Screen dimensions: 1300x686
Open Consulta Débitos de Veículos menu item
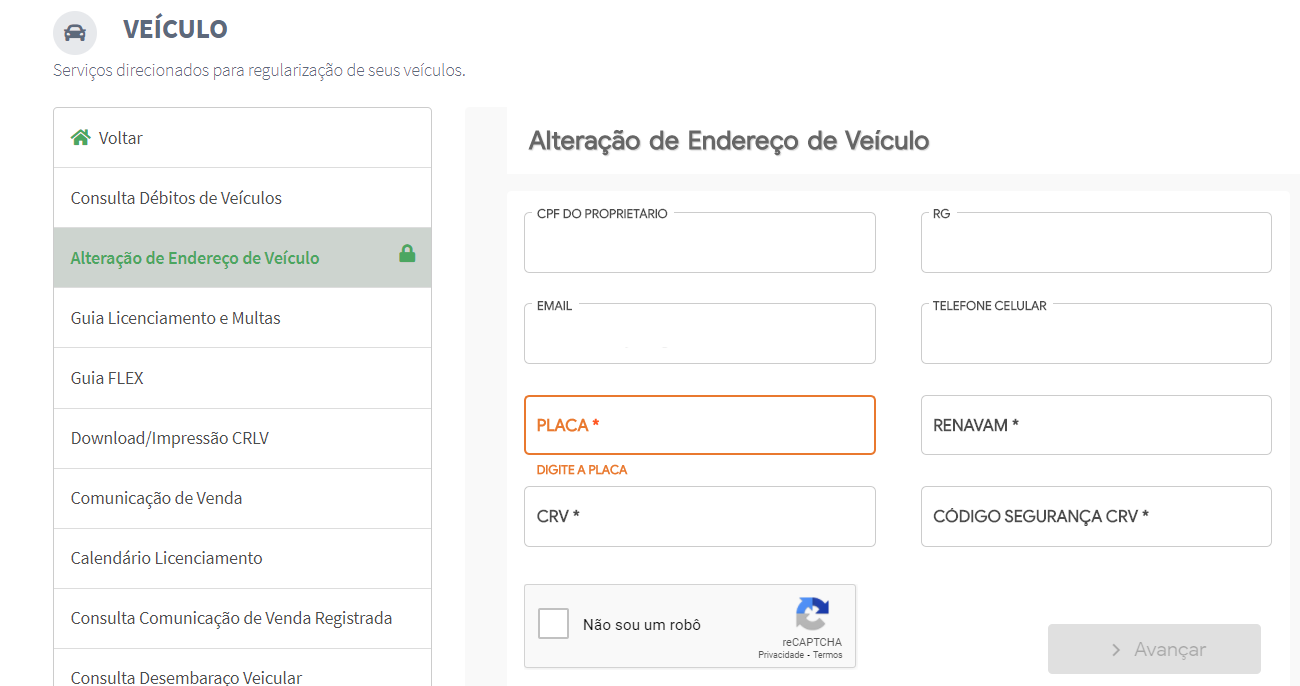(x=176, y=198)
